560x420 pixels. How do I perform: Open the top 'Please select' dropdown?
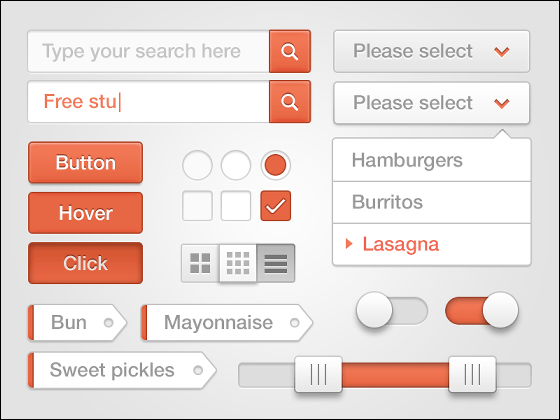coord(431,51)
